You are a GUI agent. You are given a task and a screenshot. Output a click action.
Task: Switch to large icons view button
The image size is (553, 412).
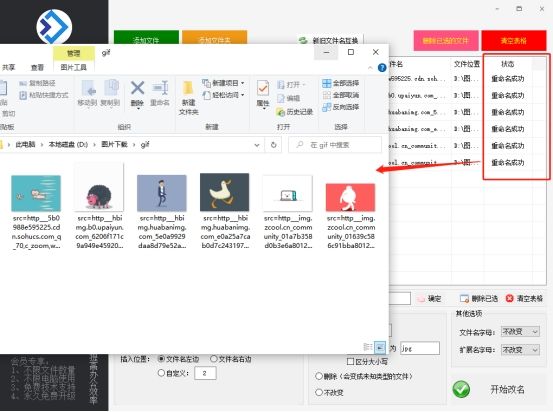379,347
